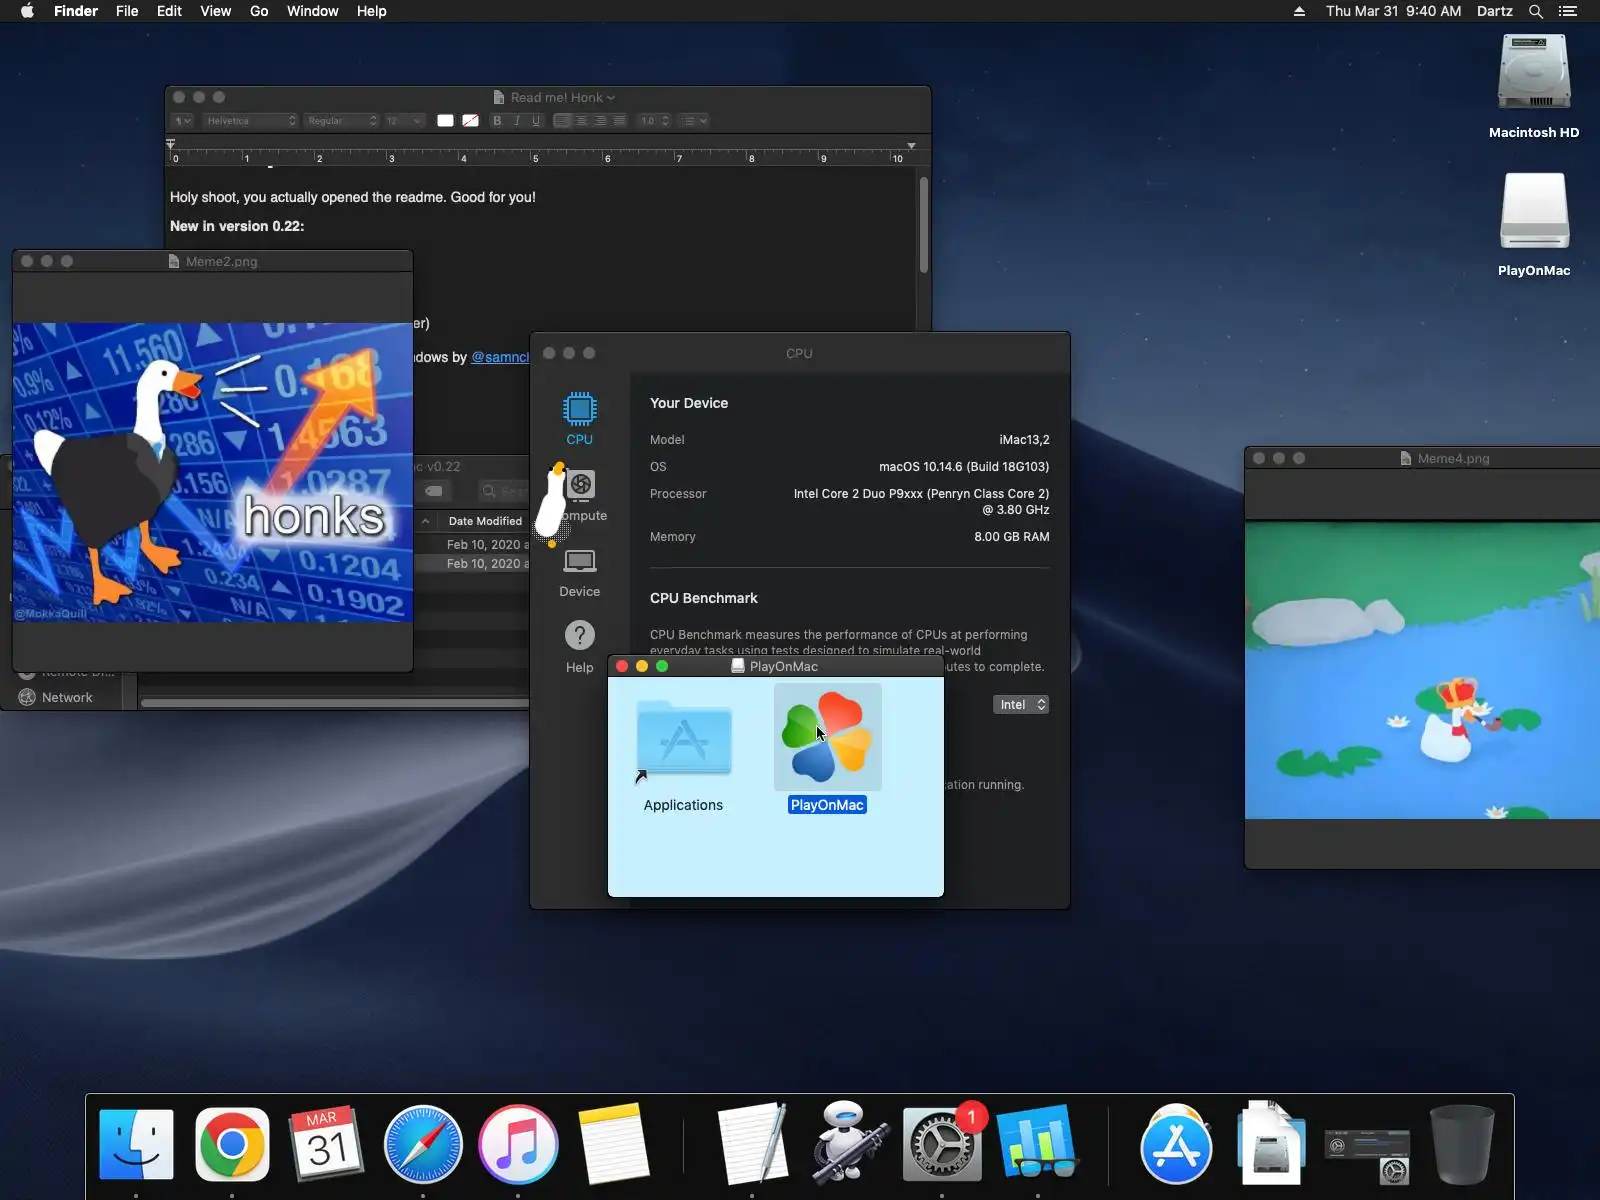Open the Helvetica font family dropdown
The height and width of the screenshot is (1200, 1600).
[250, 121]
